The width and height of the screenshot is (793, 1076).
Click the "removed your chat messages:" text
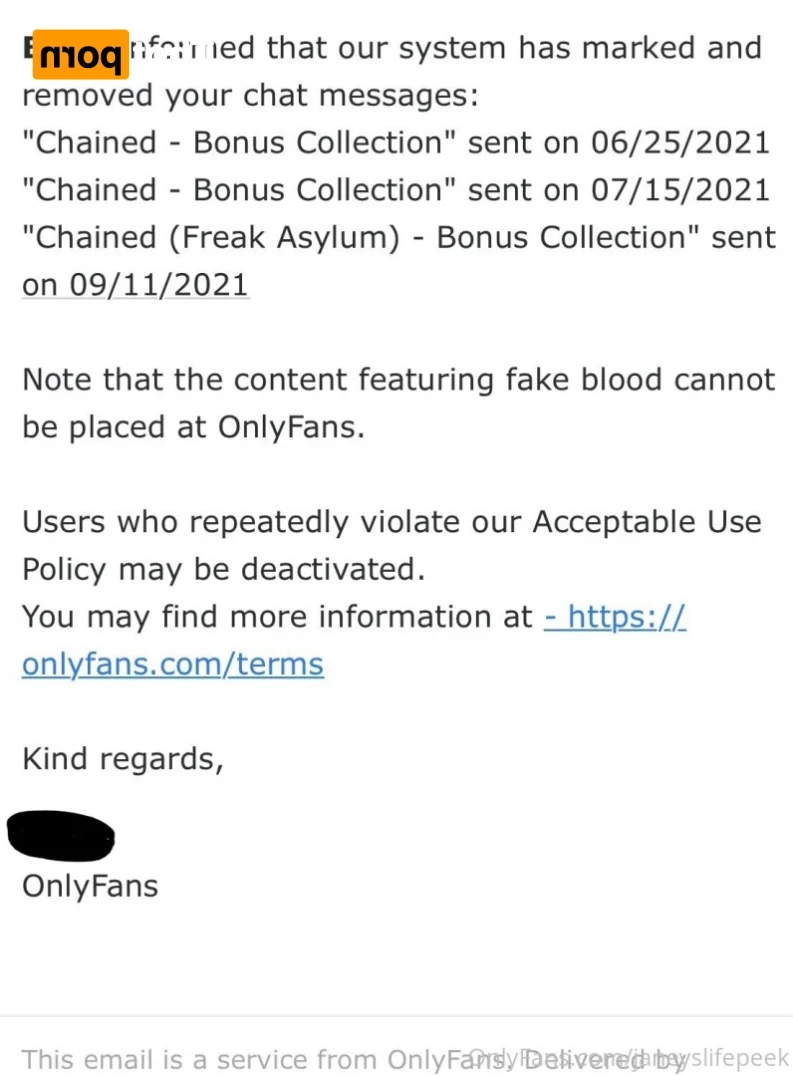(250, 95)
